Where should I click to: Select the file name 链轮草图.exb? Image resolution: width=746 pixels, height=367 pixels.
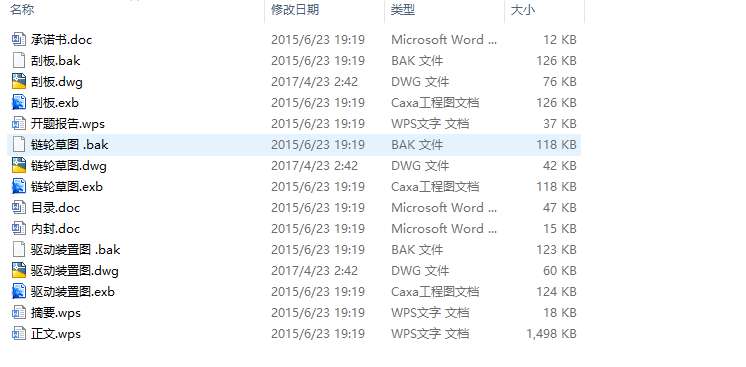coord(67,186)
